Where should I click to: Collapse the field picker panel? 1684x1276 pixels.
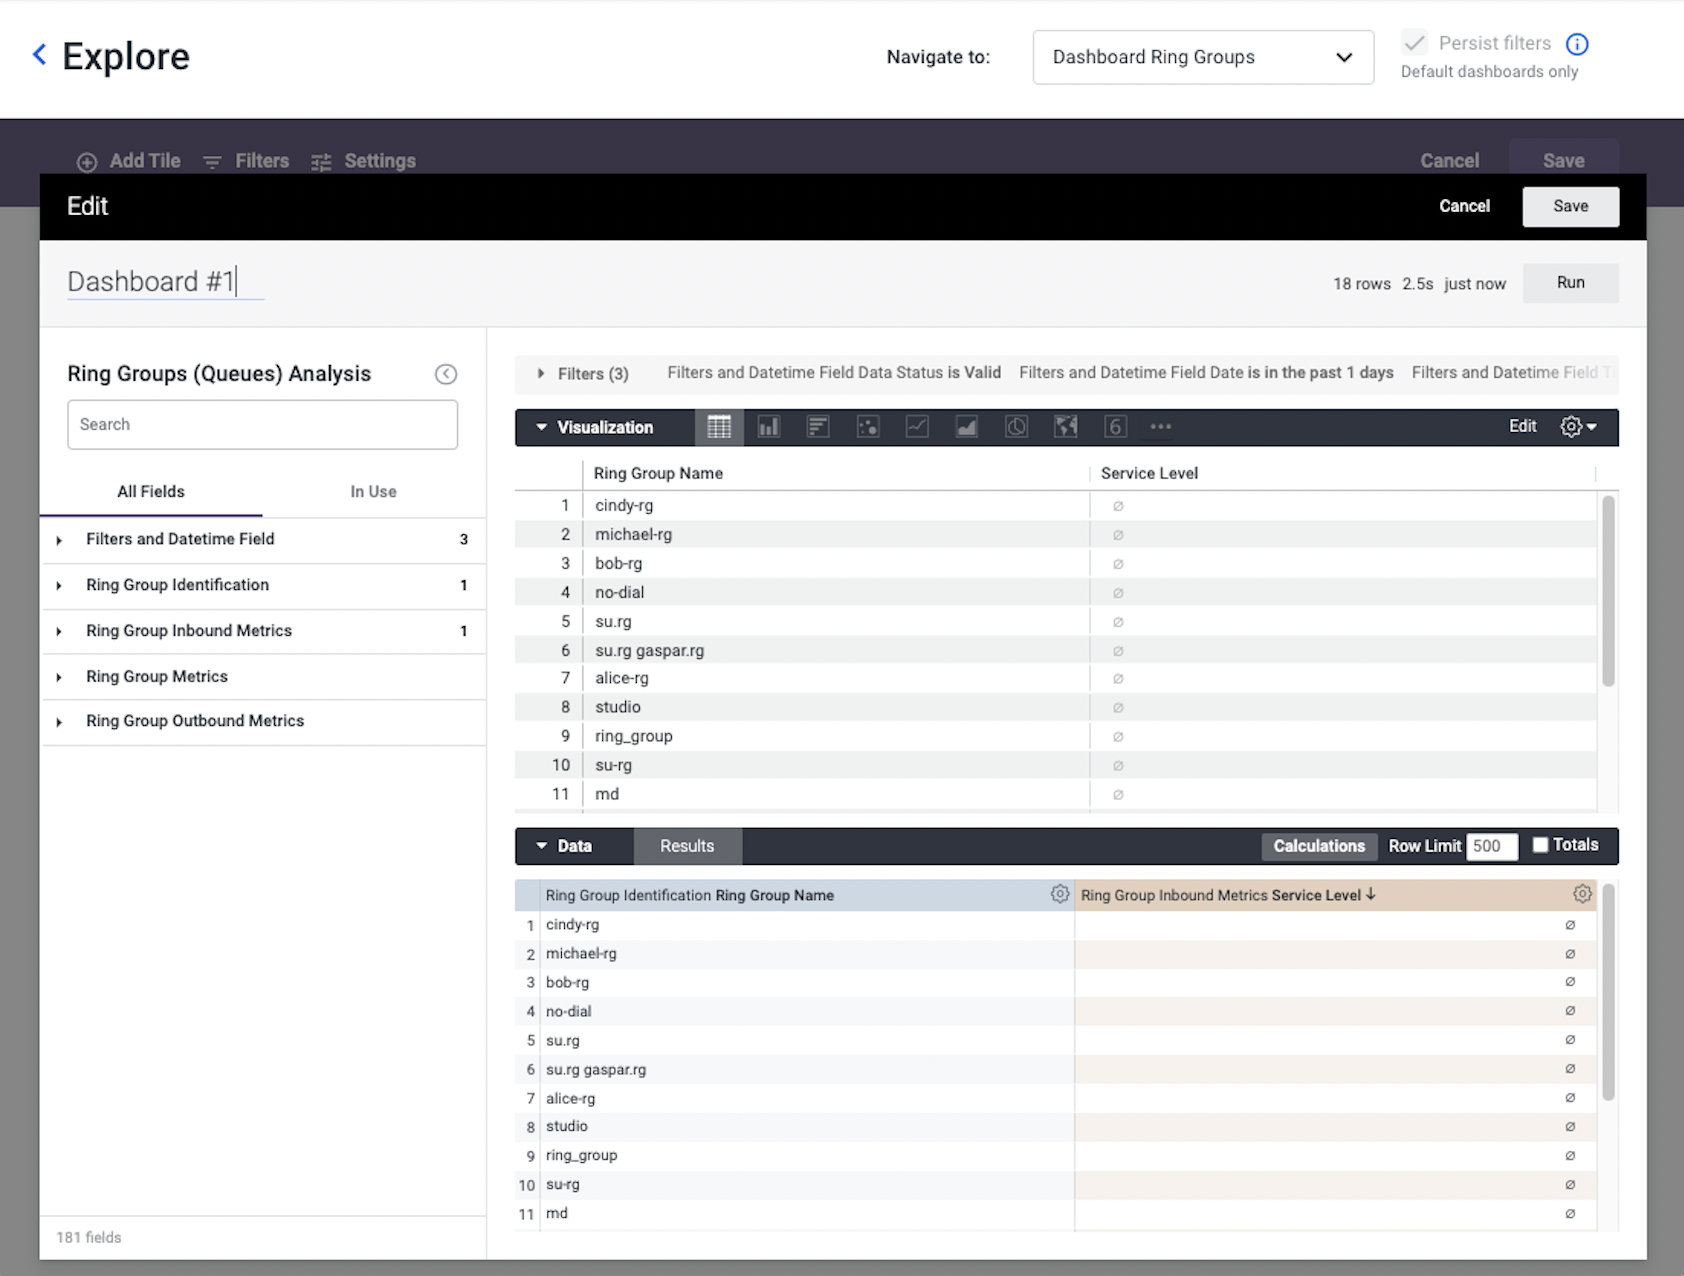pyautogui.click(x=446, y=374)
